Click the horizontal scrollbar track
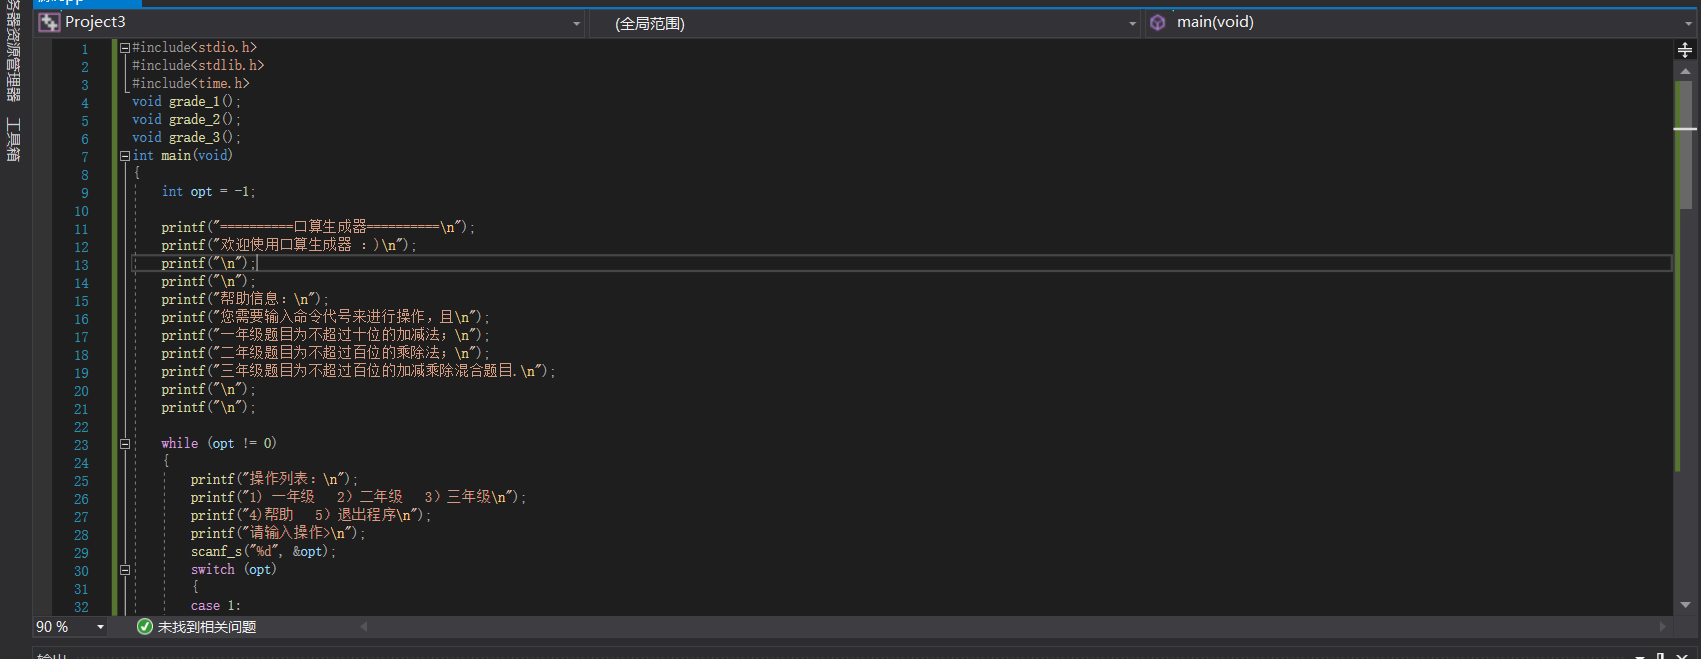This screenshot has height=659, width=1701. (1013, 627)
